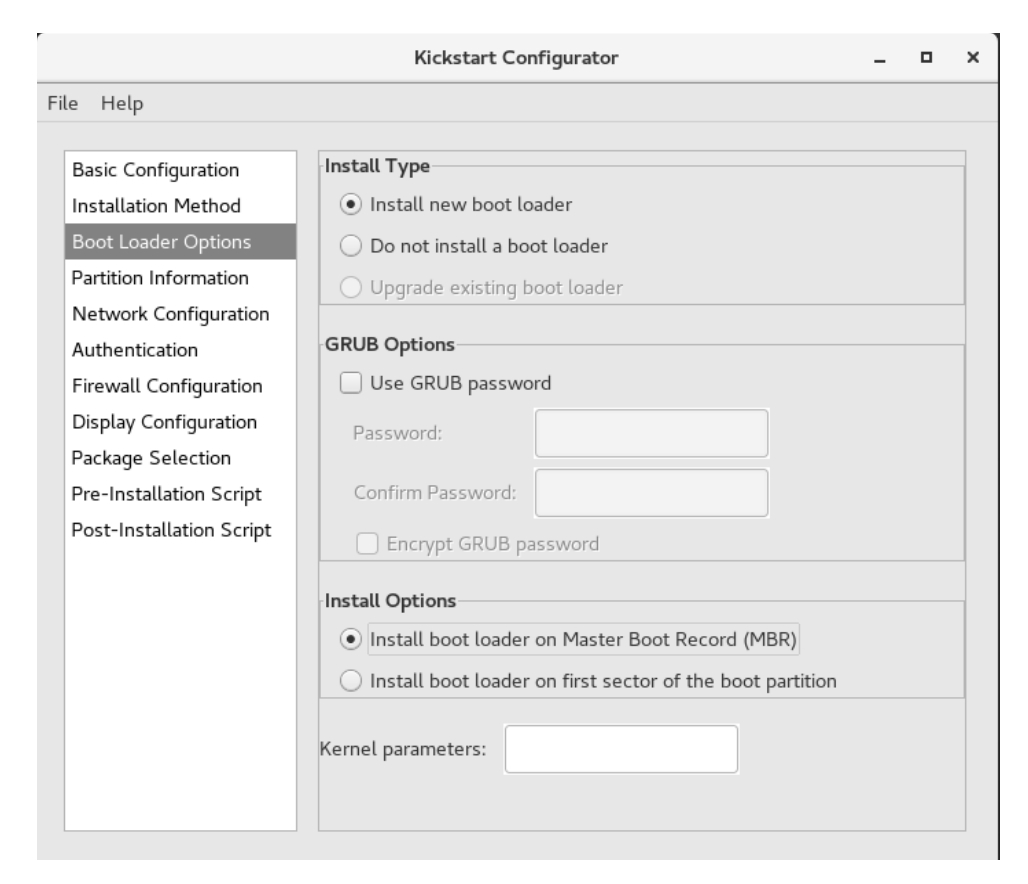
Task: Enable the Use GRUB password checkbox
Action: (350, 382)
